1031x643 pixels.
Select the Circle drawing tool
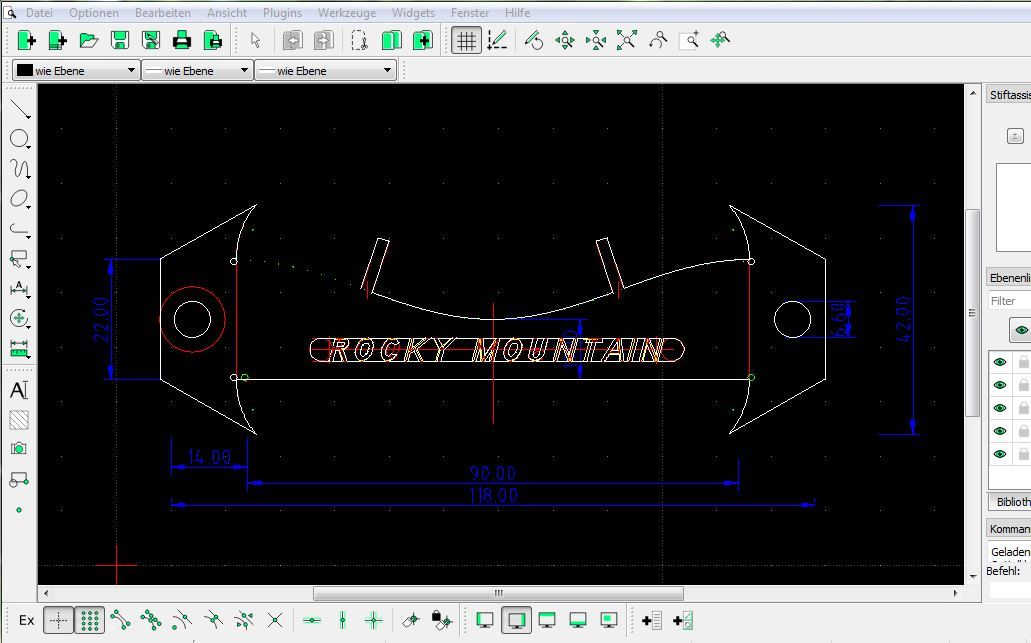19,139
